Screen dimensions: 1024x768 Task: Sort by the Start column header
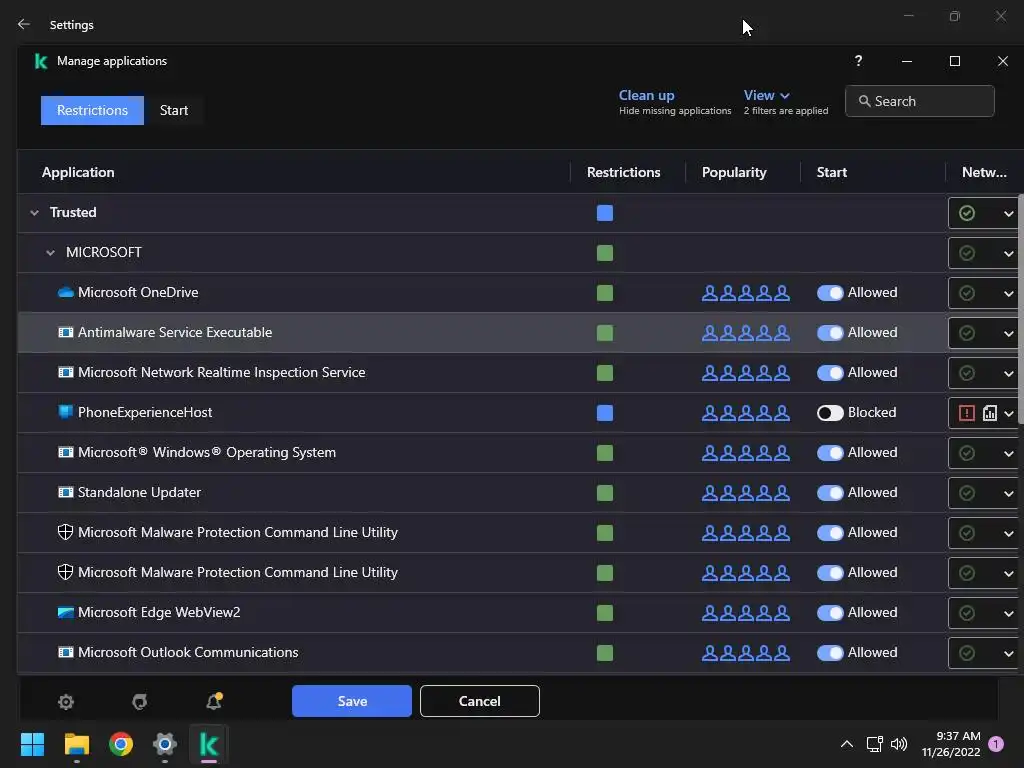[831, 172]
